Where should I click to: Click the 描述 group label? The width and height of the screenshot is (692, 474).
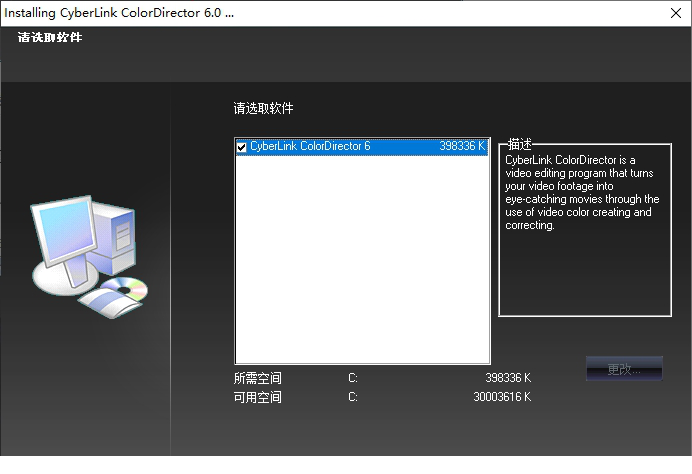(519, 144)
